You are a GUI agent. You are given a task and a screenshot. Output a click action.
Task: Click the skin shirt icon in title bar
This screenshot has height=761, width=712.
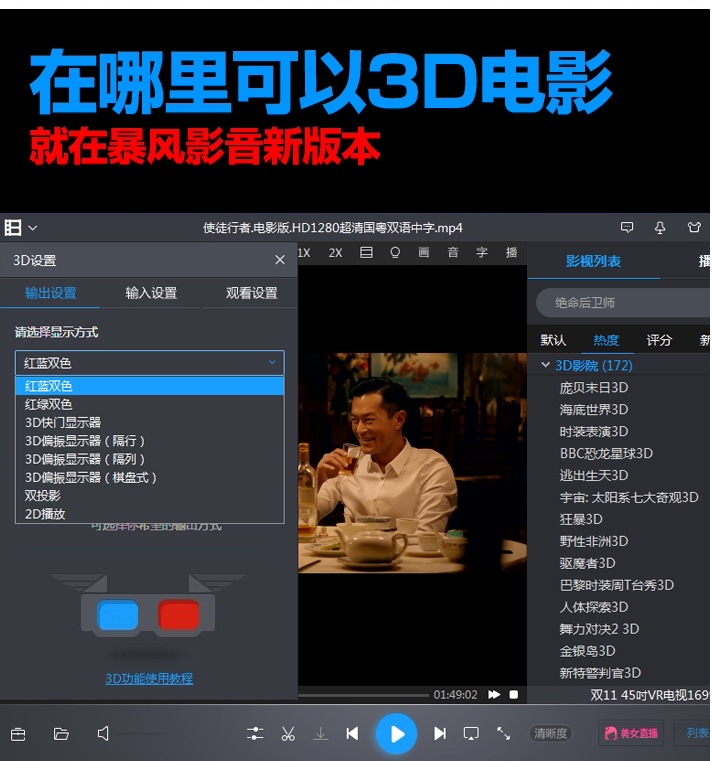694,228
